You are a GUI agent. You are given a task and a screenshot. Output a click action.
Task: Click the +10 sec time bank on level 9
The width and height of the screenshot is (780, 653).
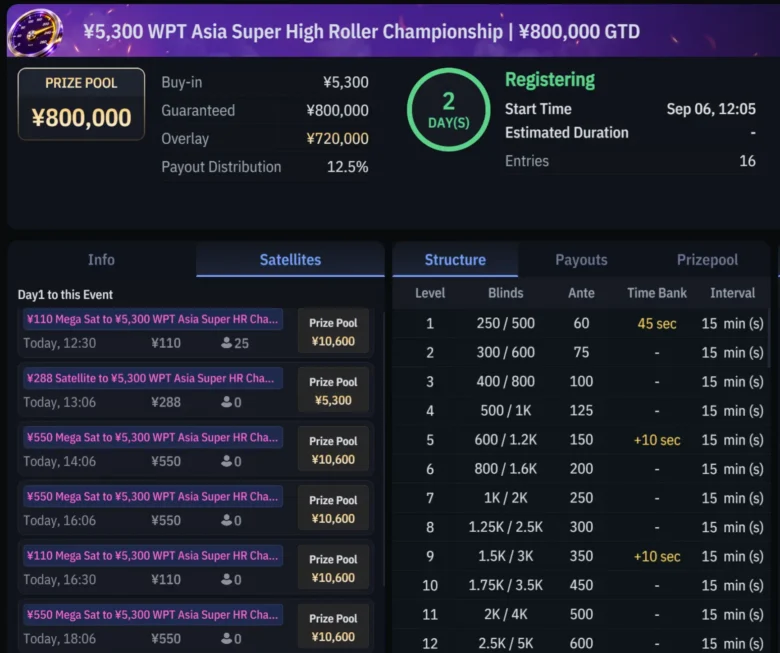pos(657,557)
